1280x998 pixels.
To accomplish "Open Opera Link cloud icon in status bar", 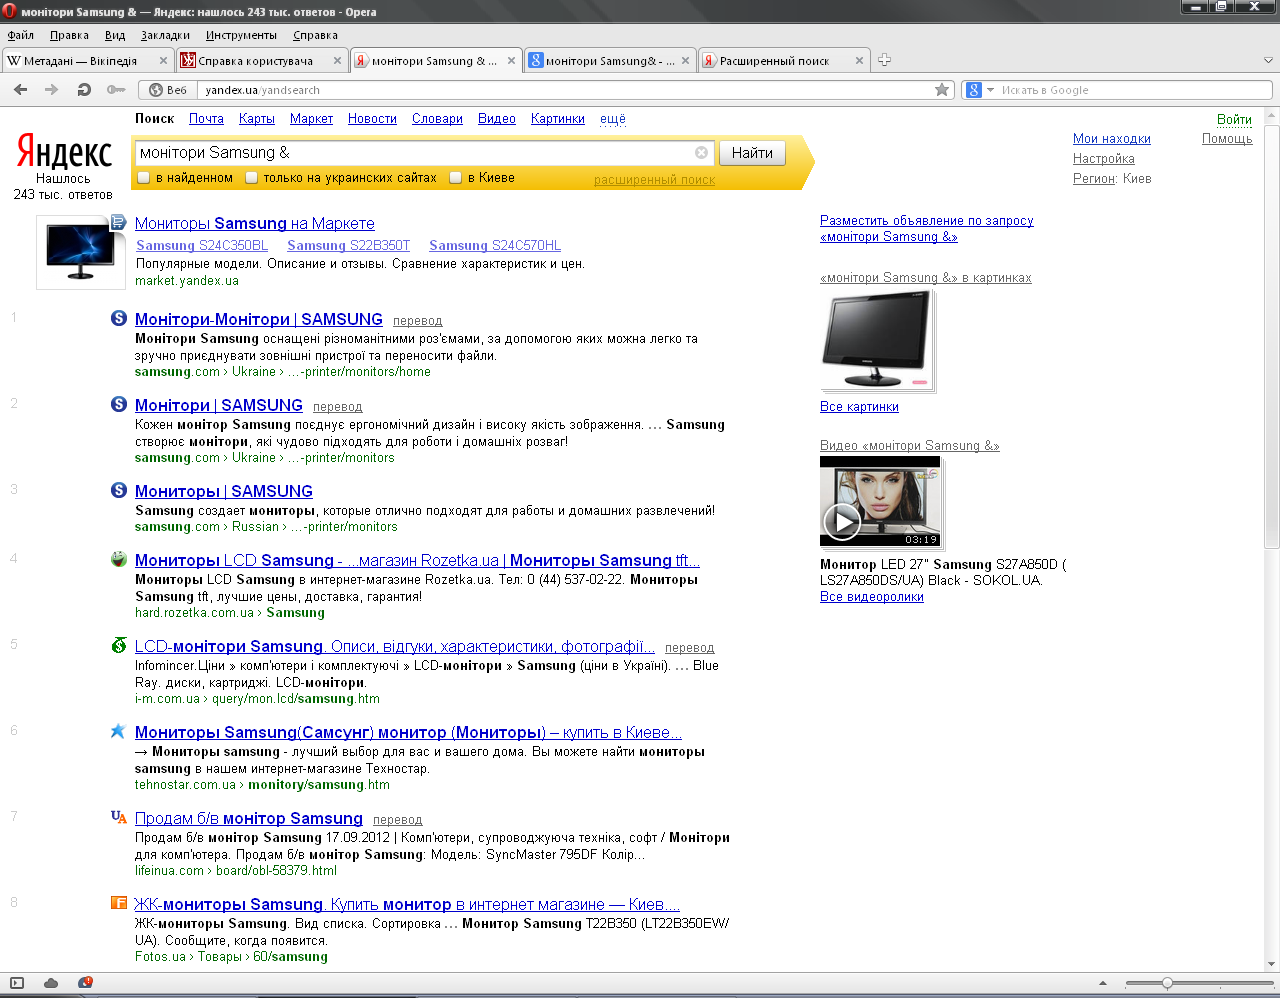I will tap(51, 983).
